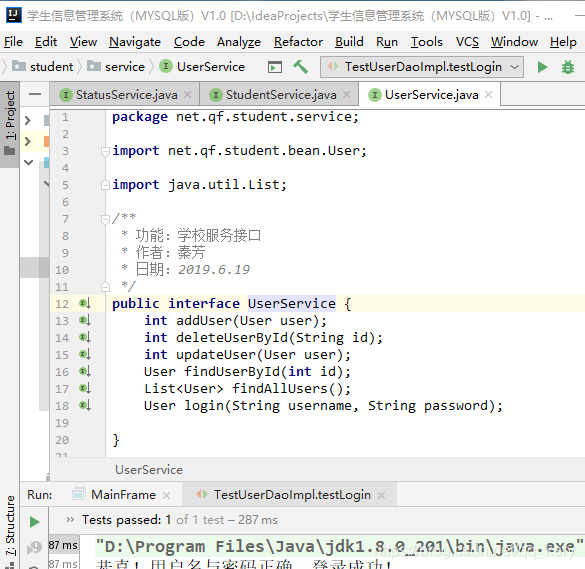Expand the hidden test toolbar chevron
Viewport: 585px width, 569px height.
[x=70, y=519]
